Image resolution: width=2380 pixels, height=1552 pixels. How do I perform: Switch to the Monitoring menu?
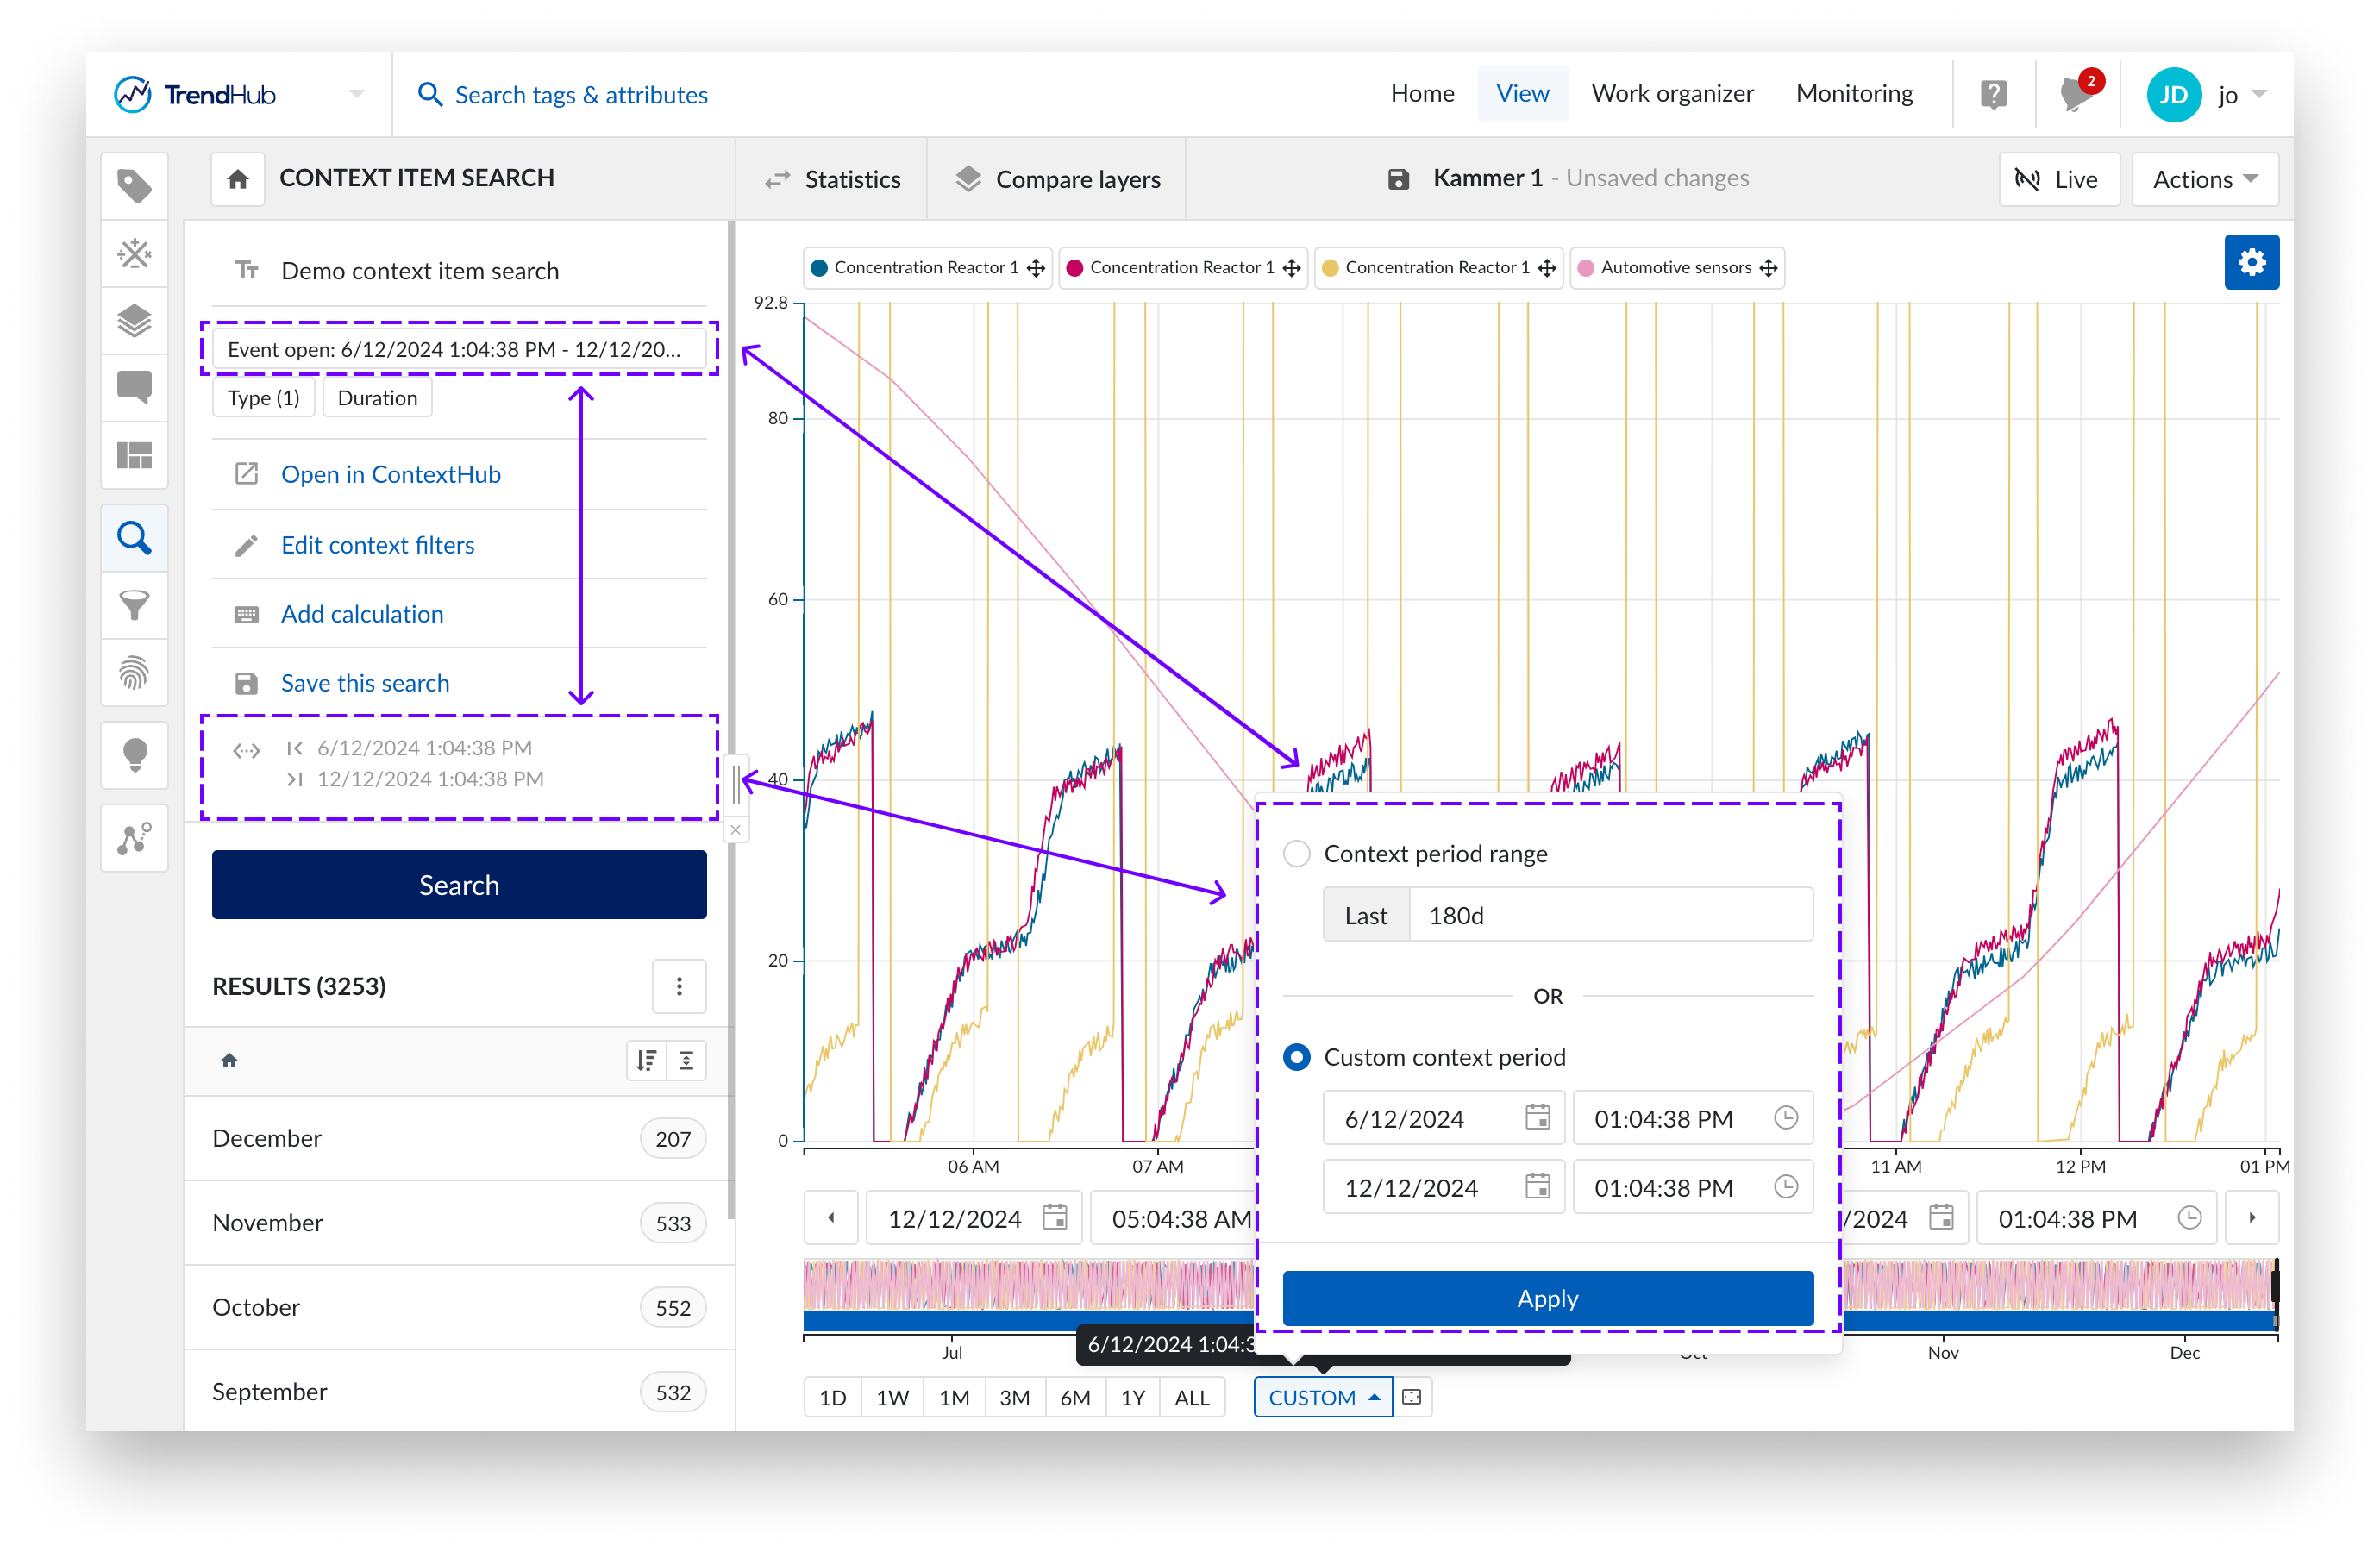1854,94
